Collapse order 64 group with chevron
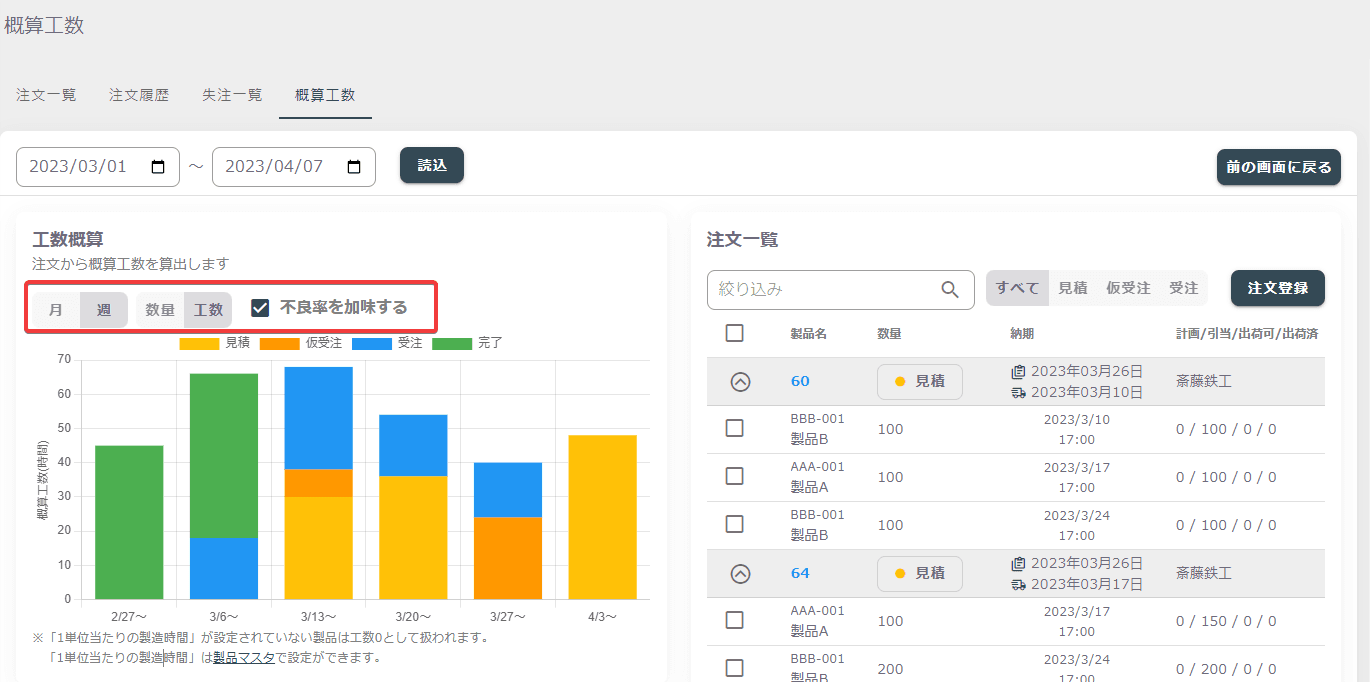Viewport: 1370px width, 682px height. coord(740,573)
